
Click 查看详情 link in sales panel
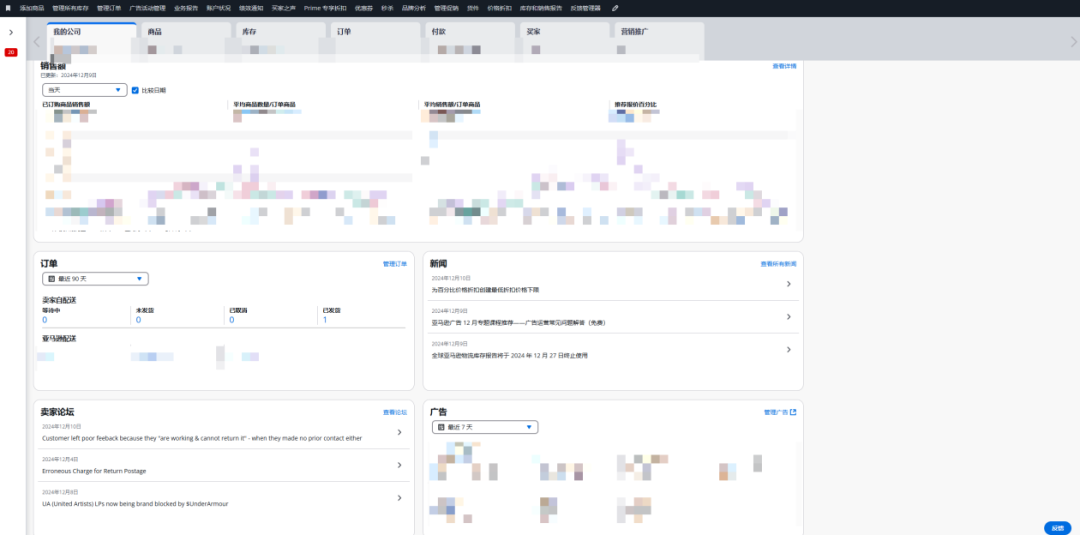[784, 66]
